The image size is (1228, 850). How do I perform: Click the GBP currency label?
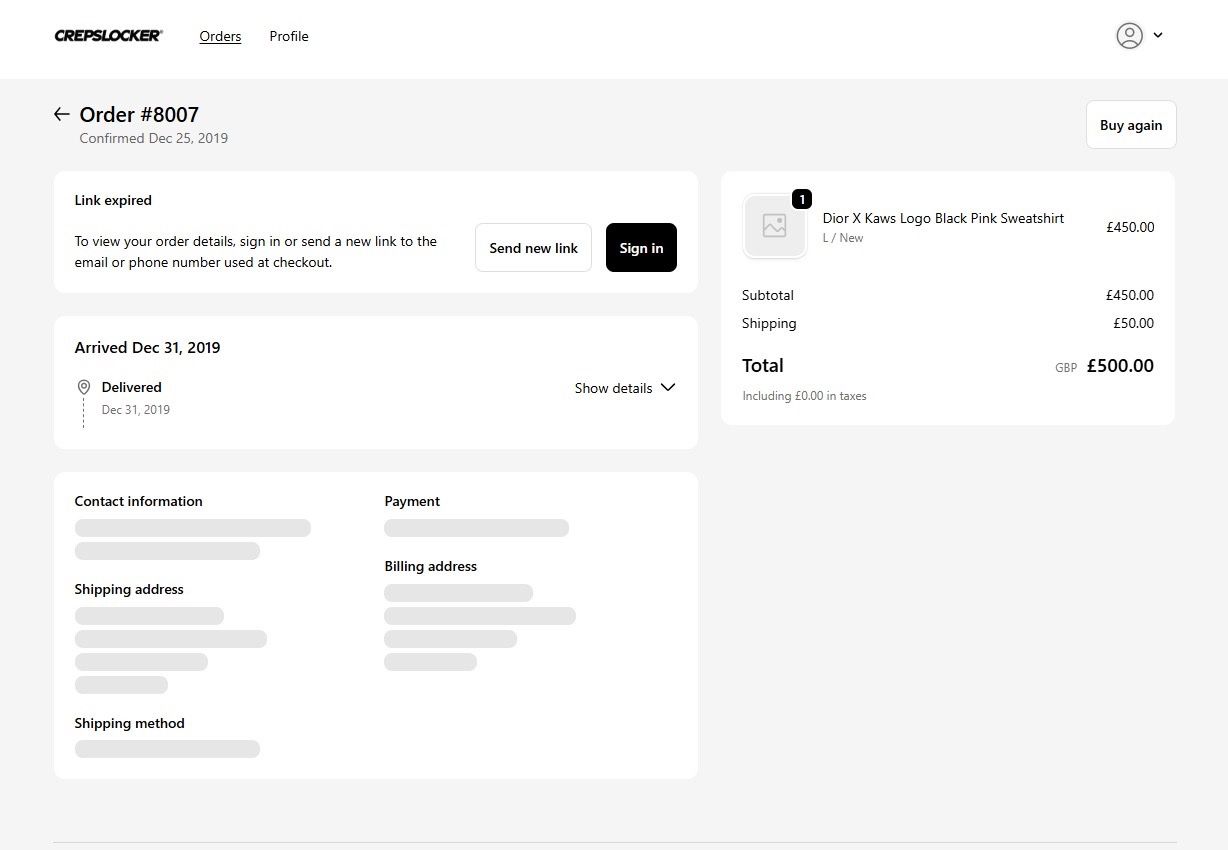click(1066, 368)
